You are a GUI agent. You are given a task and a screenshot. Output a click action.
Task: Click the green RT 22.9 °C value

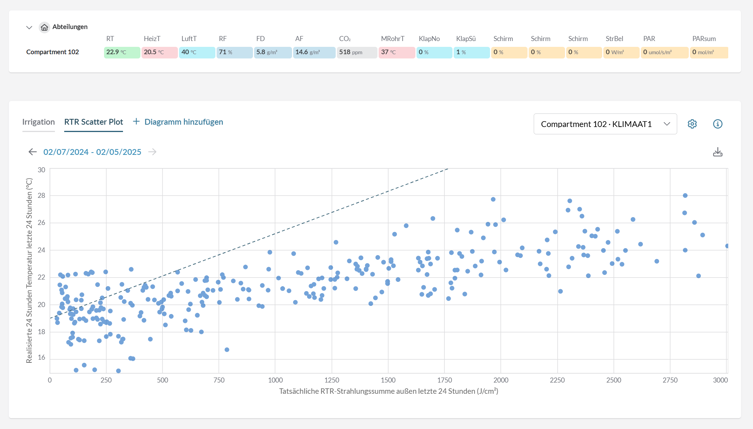pos(122,52)
